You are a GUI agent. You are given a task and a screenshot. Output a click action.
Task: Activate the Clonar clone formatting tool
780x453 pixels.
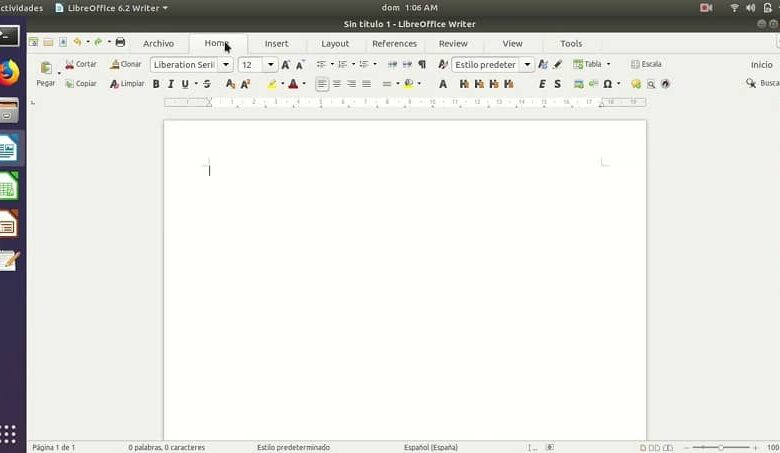click(x=126, y=64)
